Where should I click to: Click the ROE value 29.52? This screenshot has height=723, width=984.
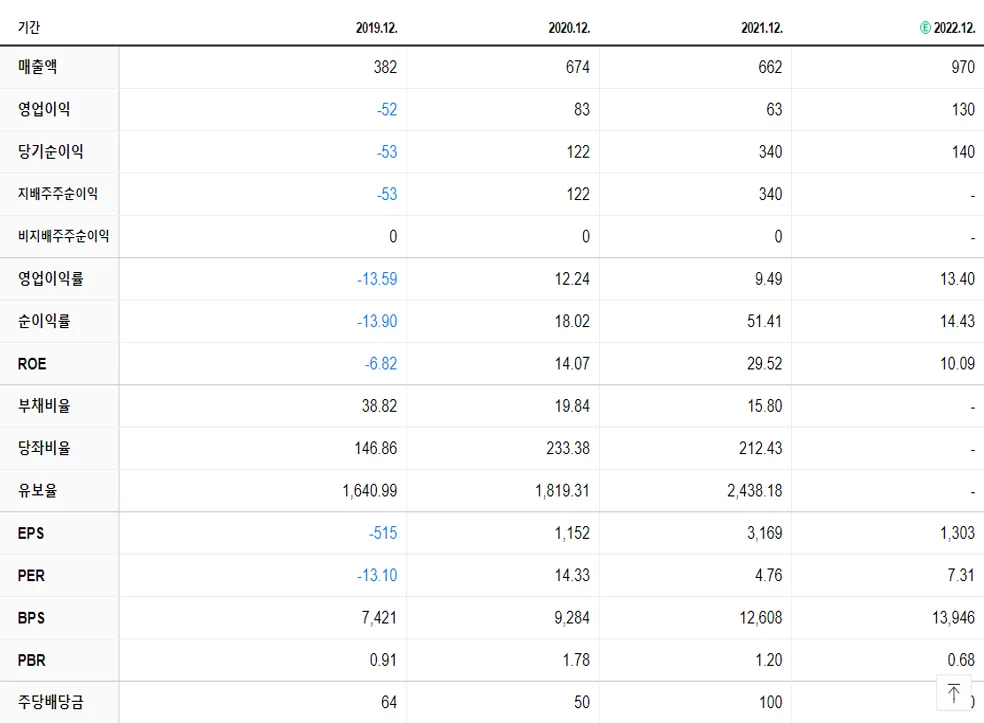[x=764, y=363]
